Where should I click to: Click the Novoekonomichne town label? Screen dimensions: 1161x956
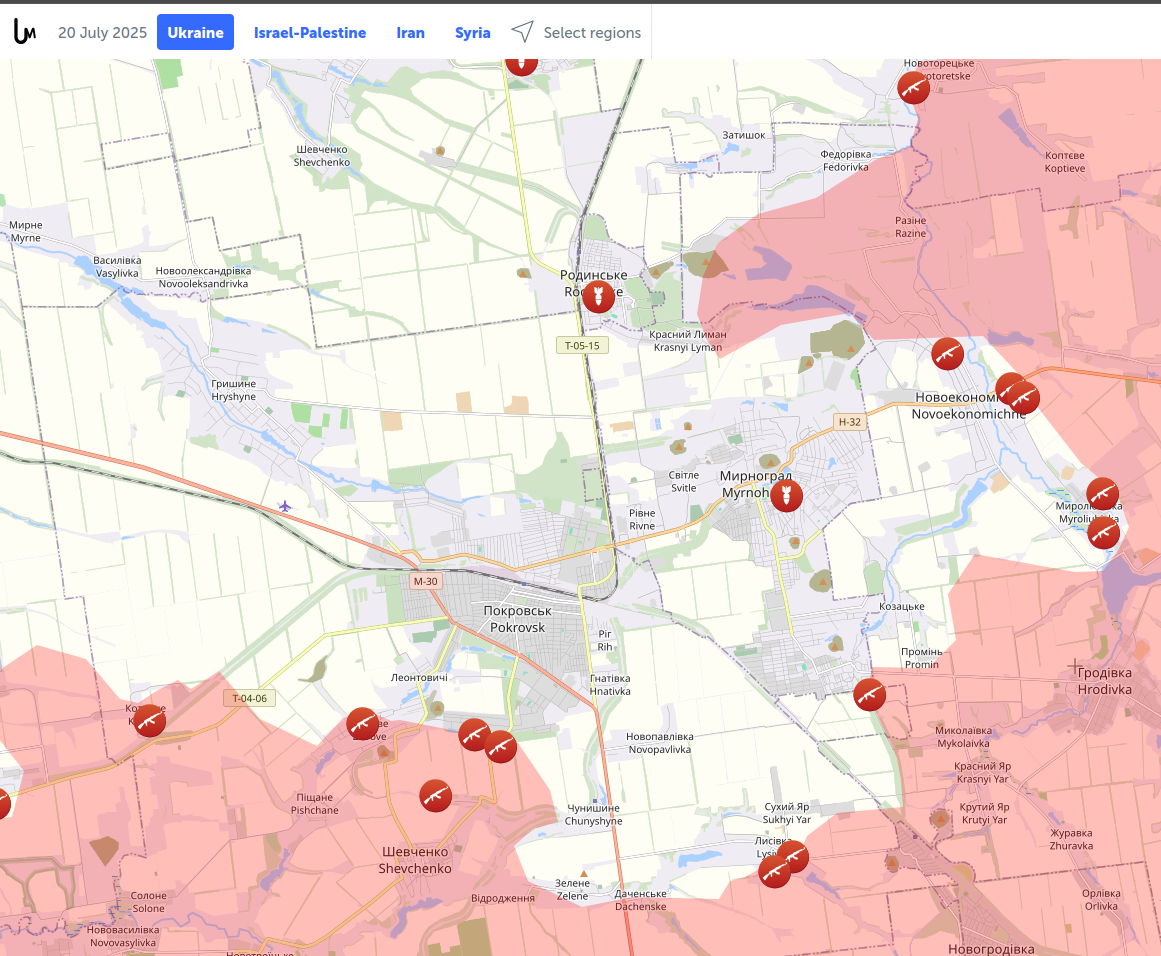tap(968, 406)
